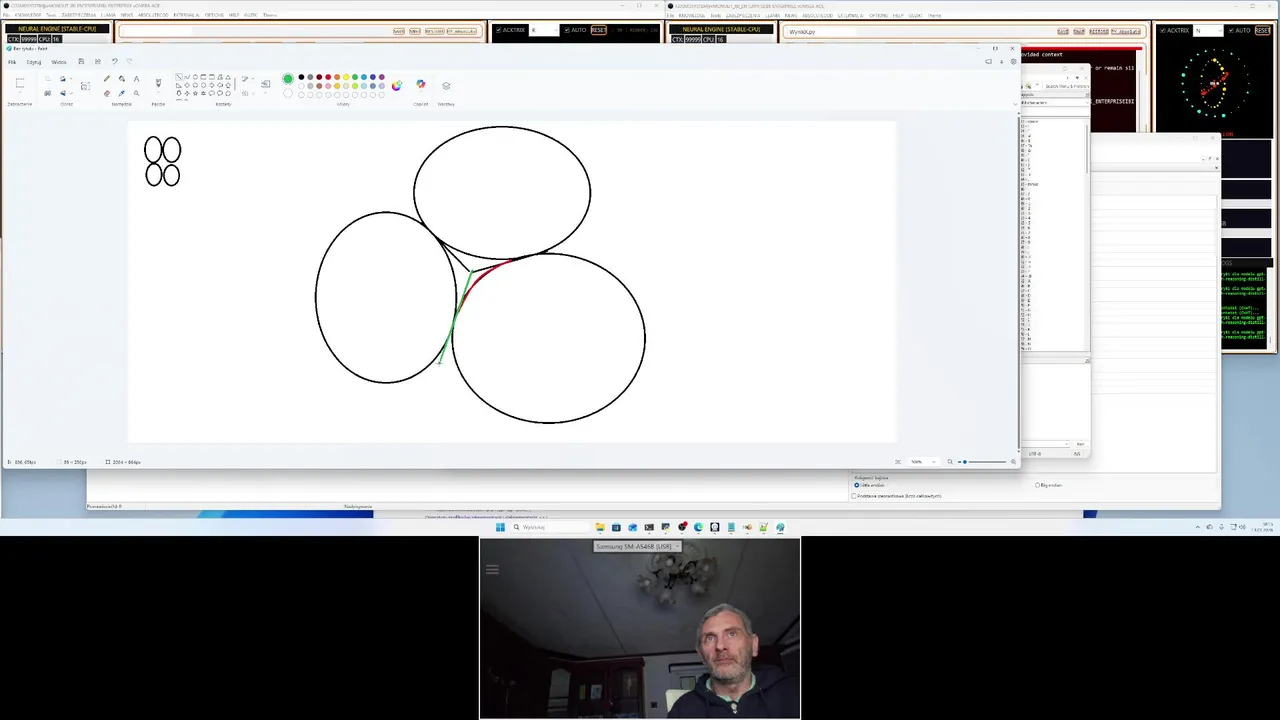The image size is (1280, 720).
Task: Toggle ACKTRIX checkbox in right Neural Engine window
Action: pyautogui.click(x=1163, y=30)
